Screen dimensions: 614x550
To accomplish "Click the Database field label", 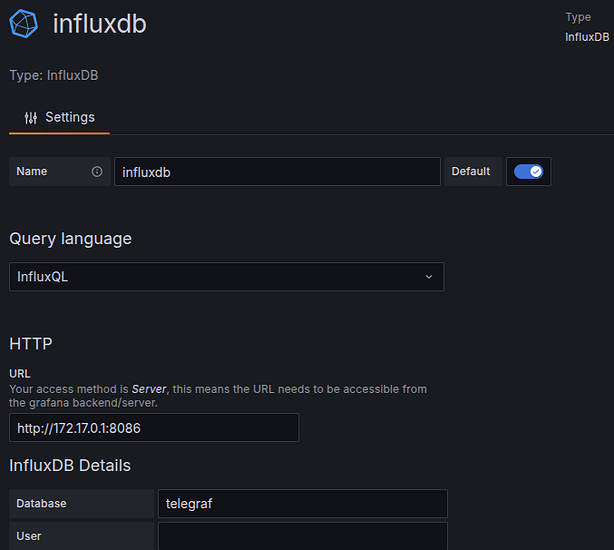I will [x=41, y=504].
